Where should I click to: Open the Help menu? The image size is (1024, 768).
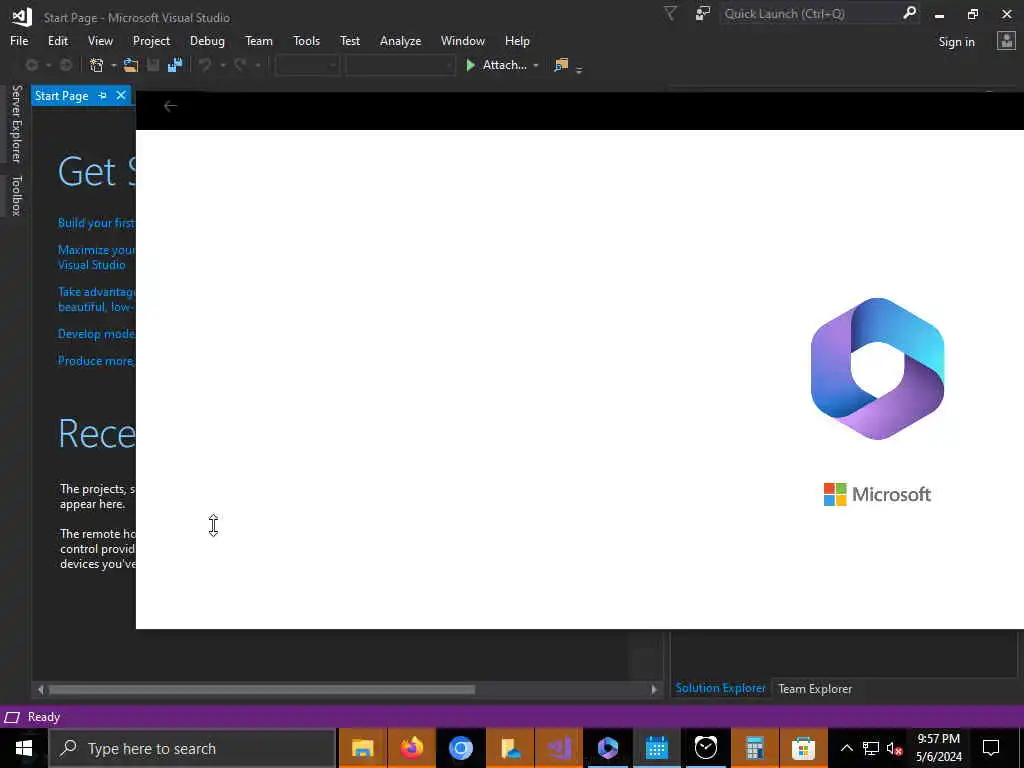tap(517, 40)
